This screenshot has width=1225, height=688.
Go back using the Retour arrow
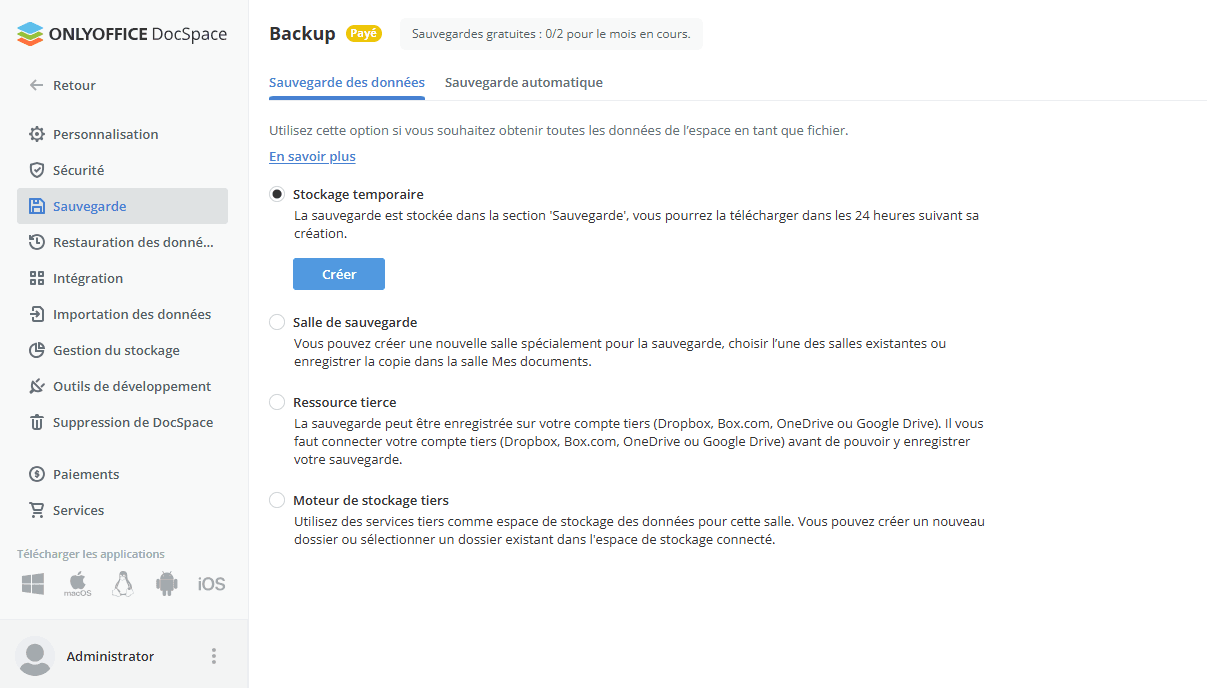[x=37, y=85]
